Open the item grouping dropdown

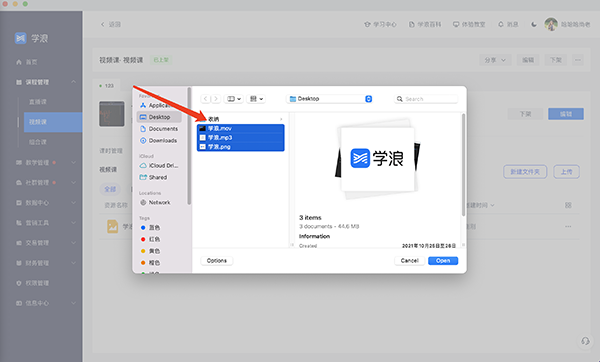click(256, 99)
